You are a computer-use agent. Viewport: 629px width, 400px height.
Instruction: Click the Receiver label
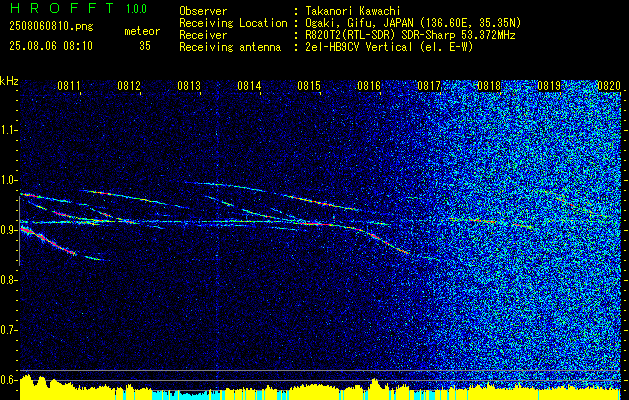pyautogui.click(x=203, y=35)
